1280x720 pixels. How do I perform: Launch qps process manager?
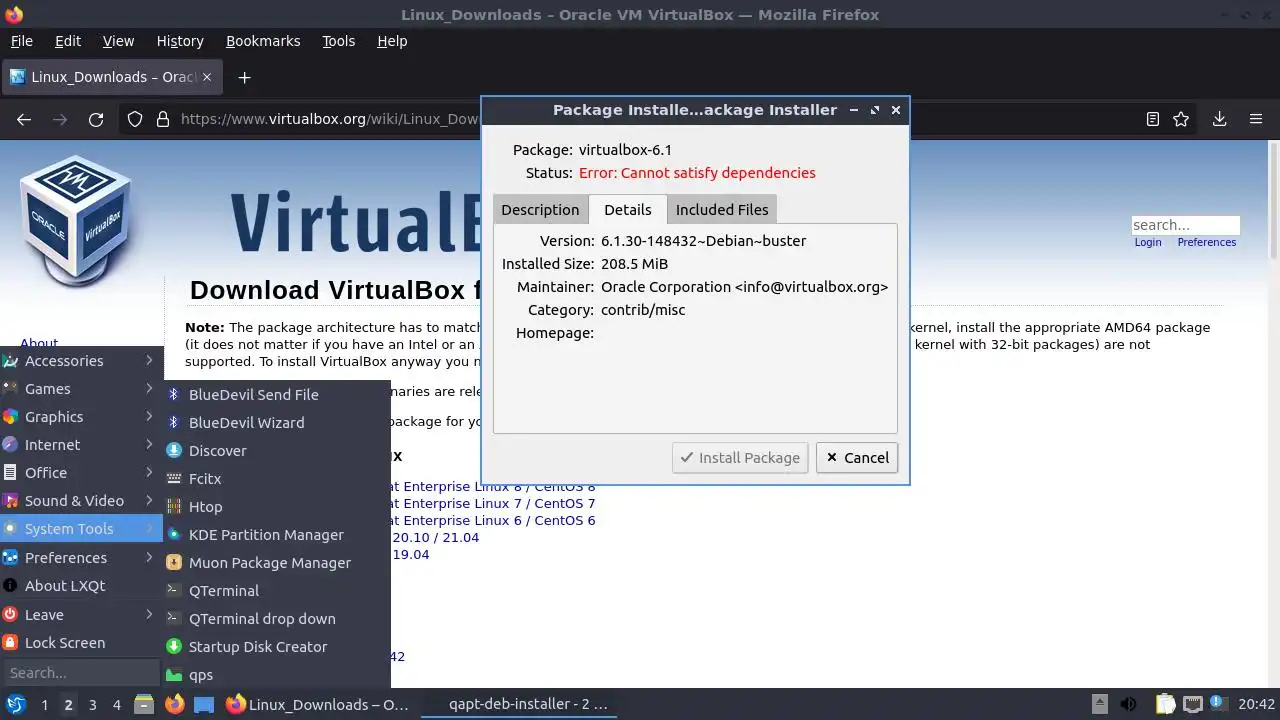click(x=277, y=675)
